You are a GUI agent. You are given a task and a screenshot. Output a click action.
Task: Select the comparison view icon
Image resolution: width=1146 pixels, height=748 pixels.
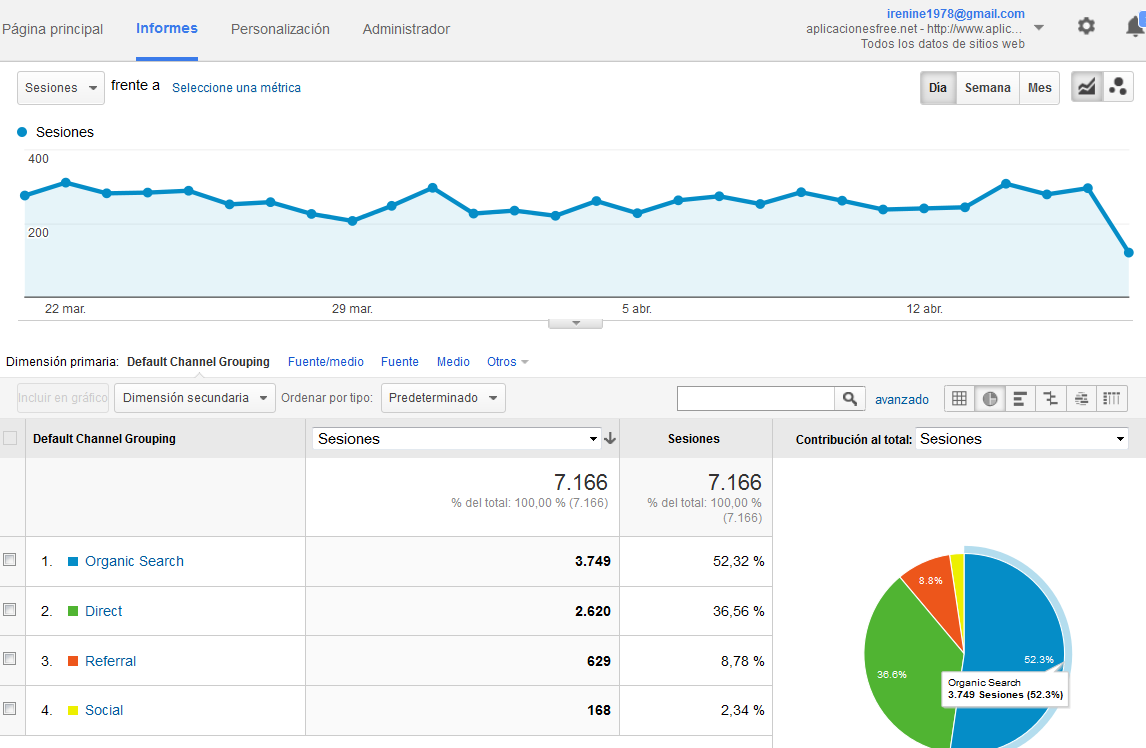pos(1051,398)
